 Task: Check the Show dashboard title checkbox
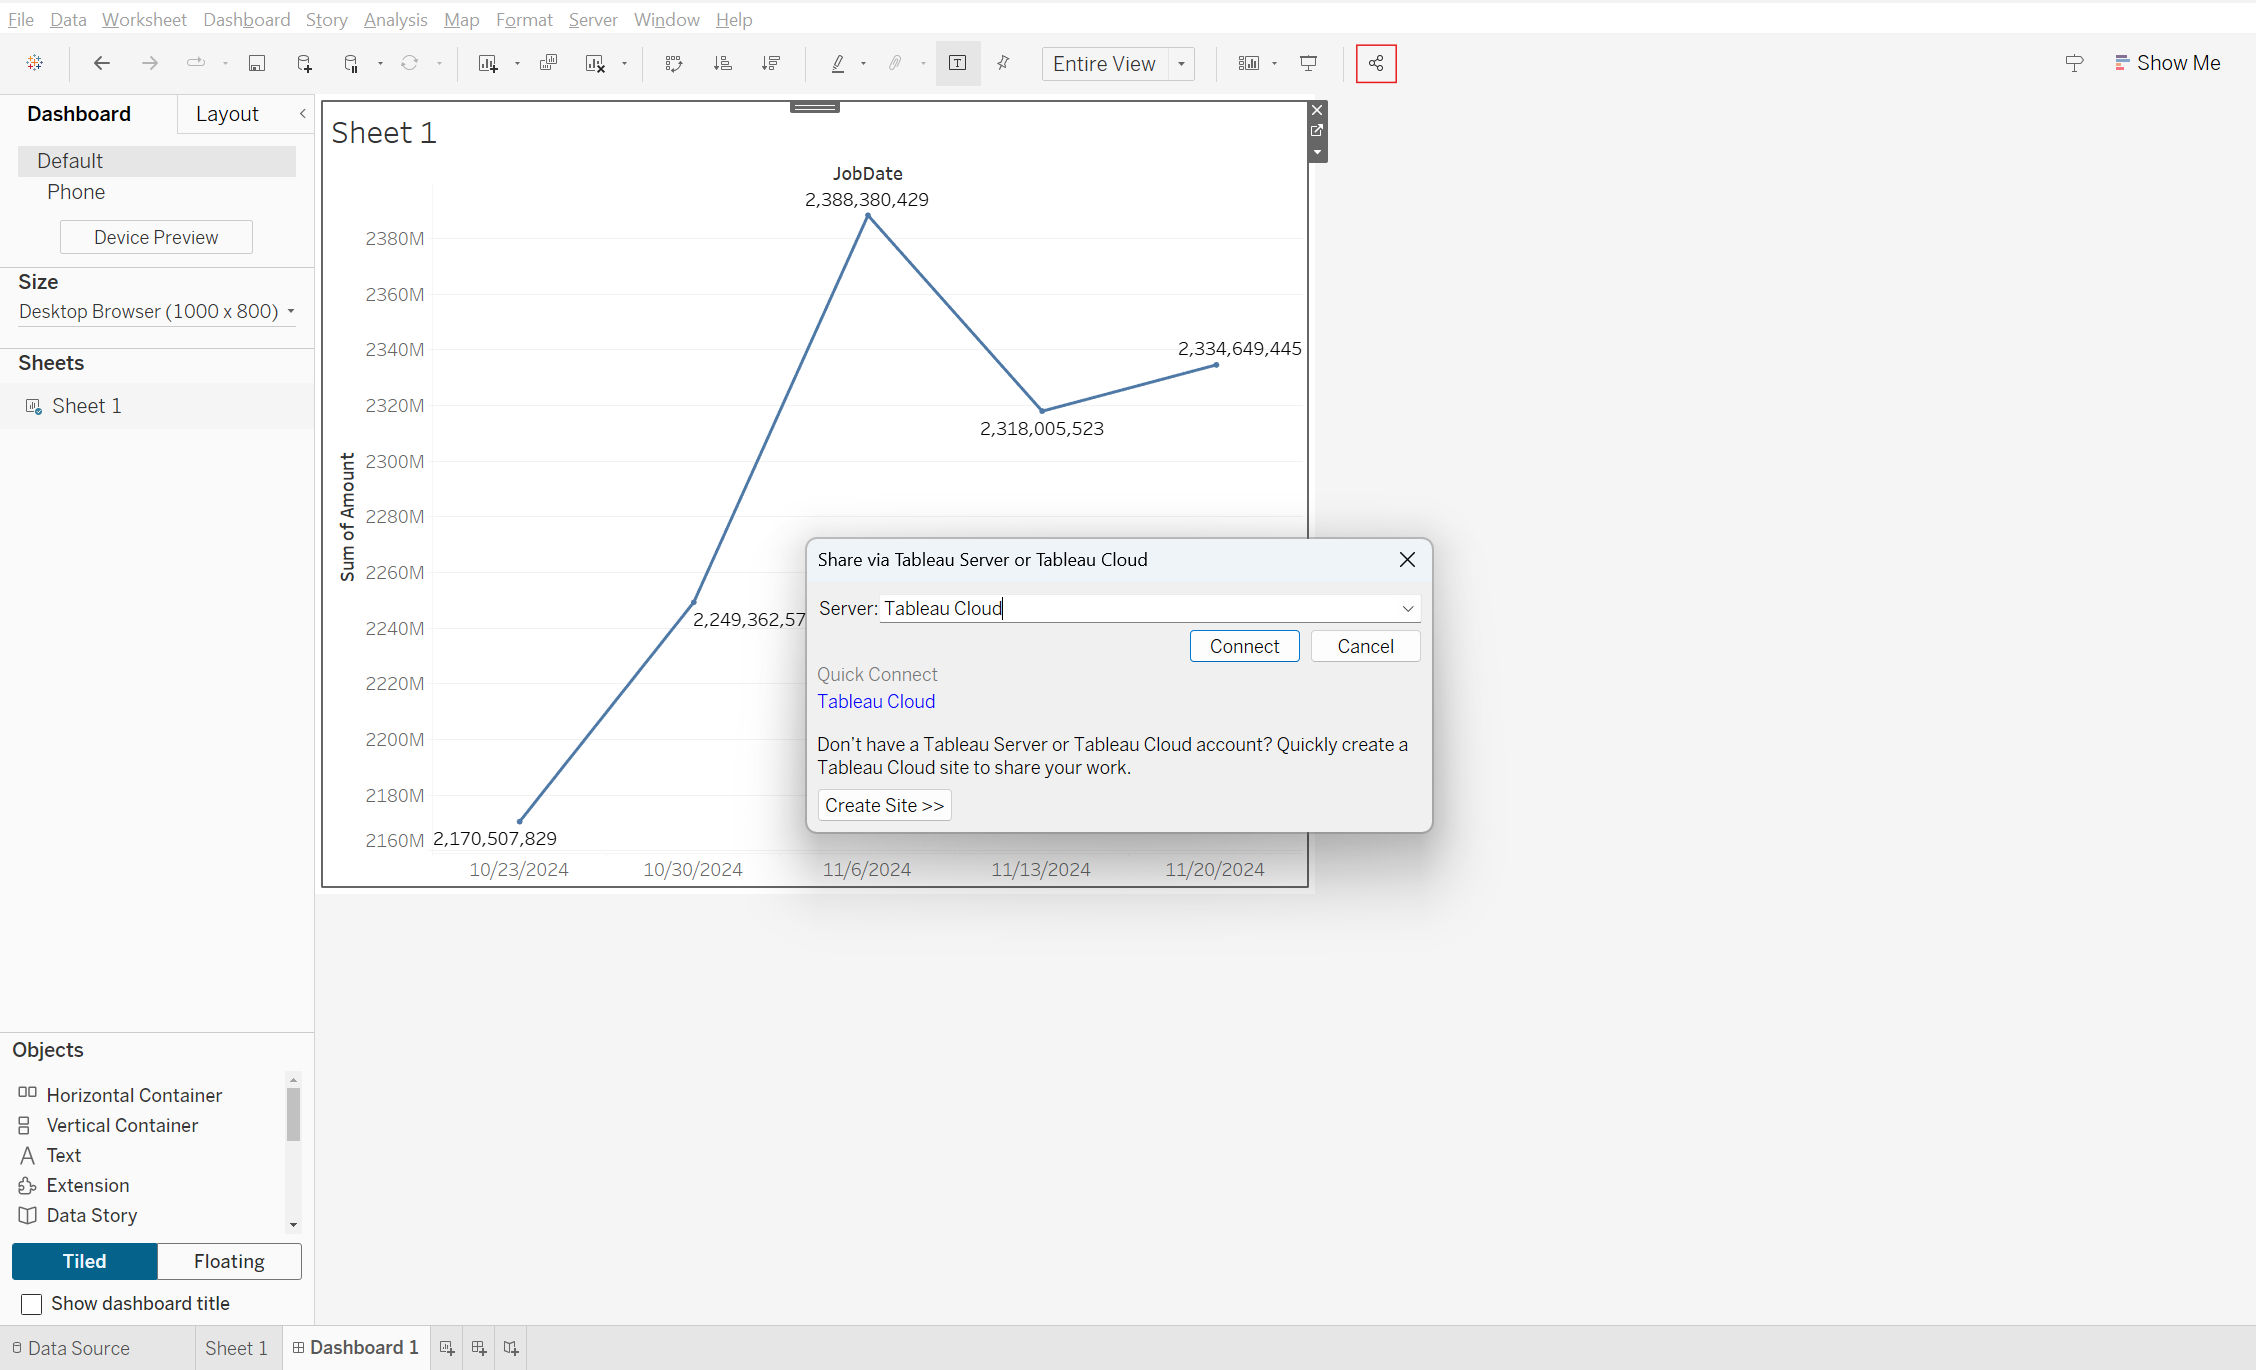[31, 1303]
